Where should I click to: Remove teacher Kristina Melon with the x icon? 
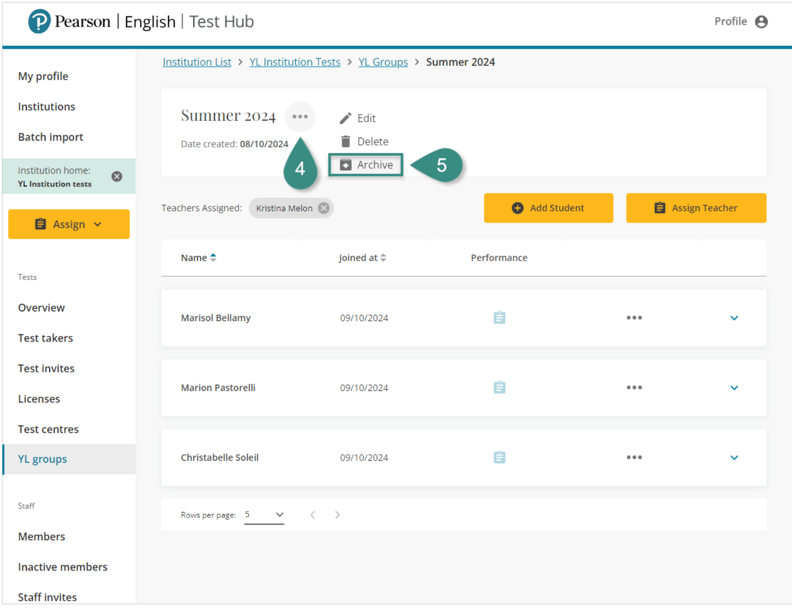324,208
